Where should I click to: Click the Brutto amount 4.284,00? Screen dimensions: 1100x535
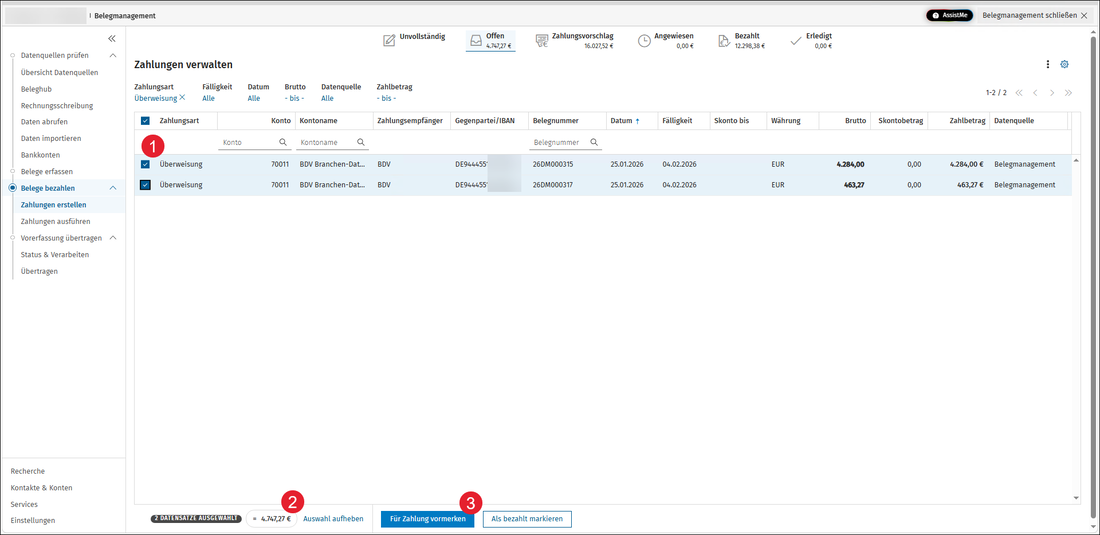click(x=850, y=164)
